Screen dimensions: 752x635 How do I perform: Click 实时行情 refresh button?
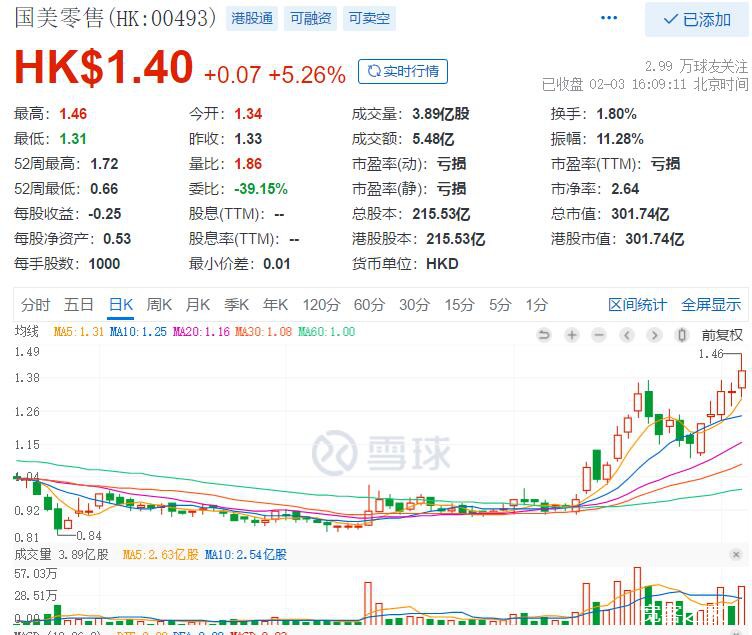tap(403, 71)
